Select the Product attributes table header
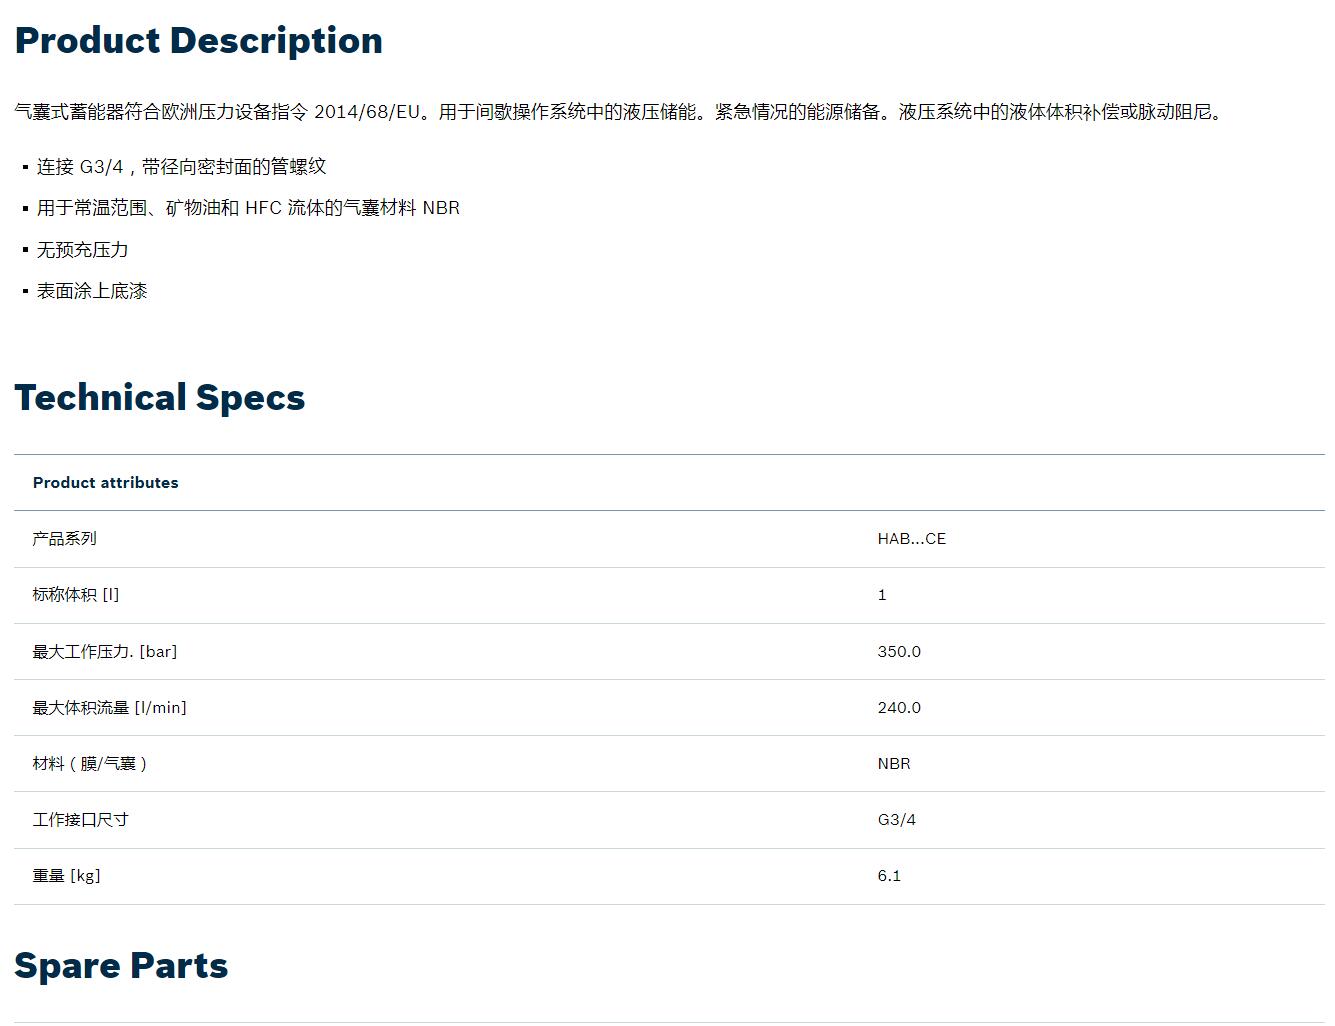This screenshot has height=1026, width=1335. [105, 482]
